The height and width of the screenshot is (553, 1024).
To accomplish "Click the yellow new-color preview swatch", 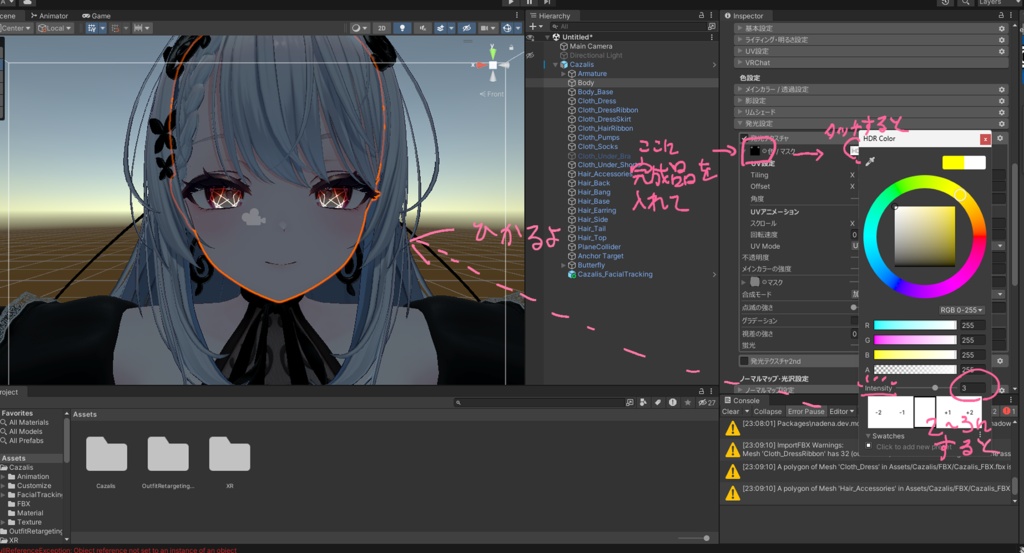I will click(x=953, y=163).
